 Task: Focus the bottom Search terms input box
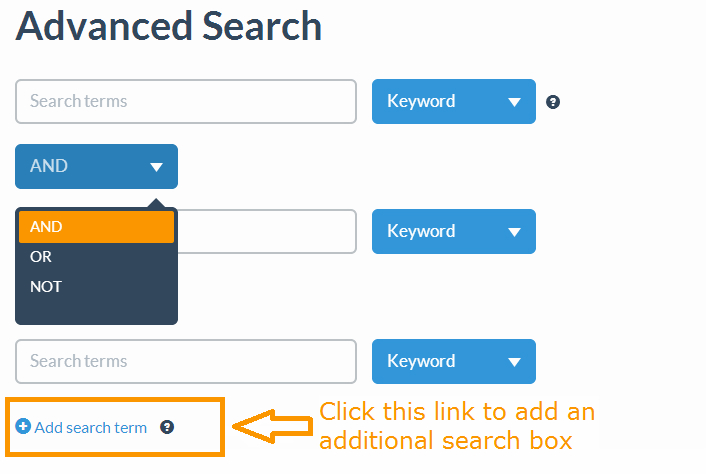click(x=186, y=361)
